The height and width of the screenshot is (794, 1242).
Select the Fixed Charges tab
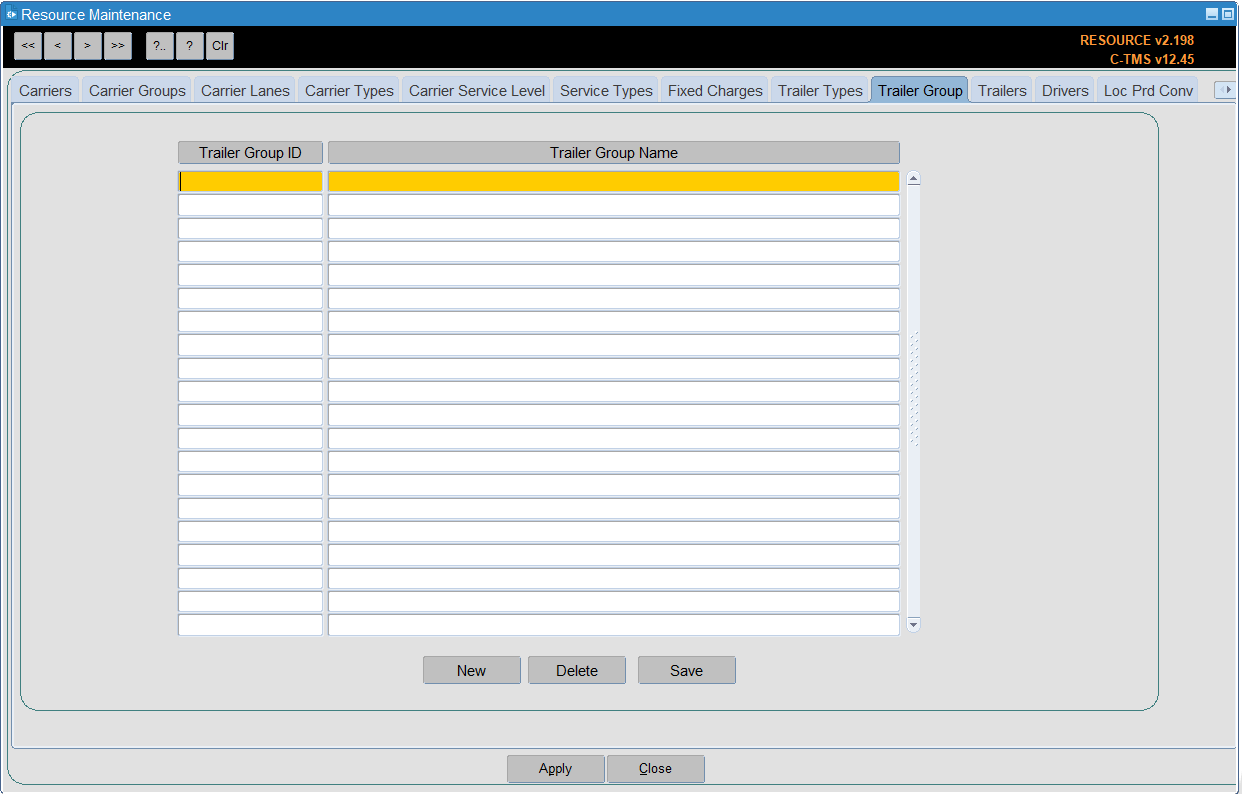click(715, 90)
